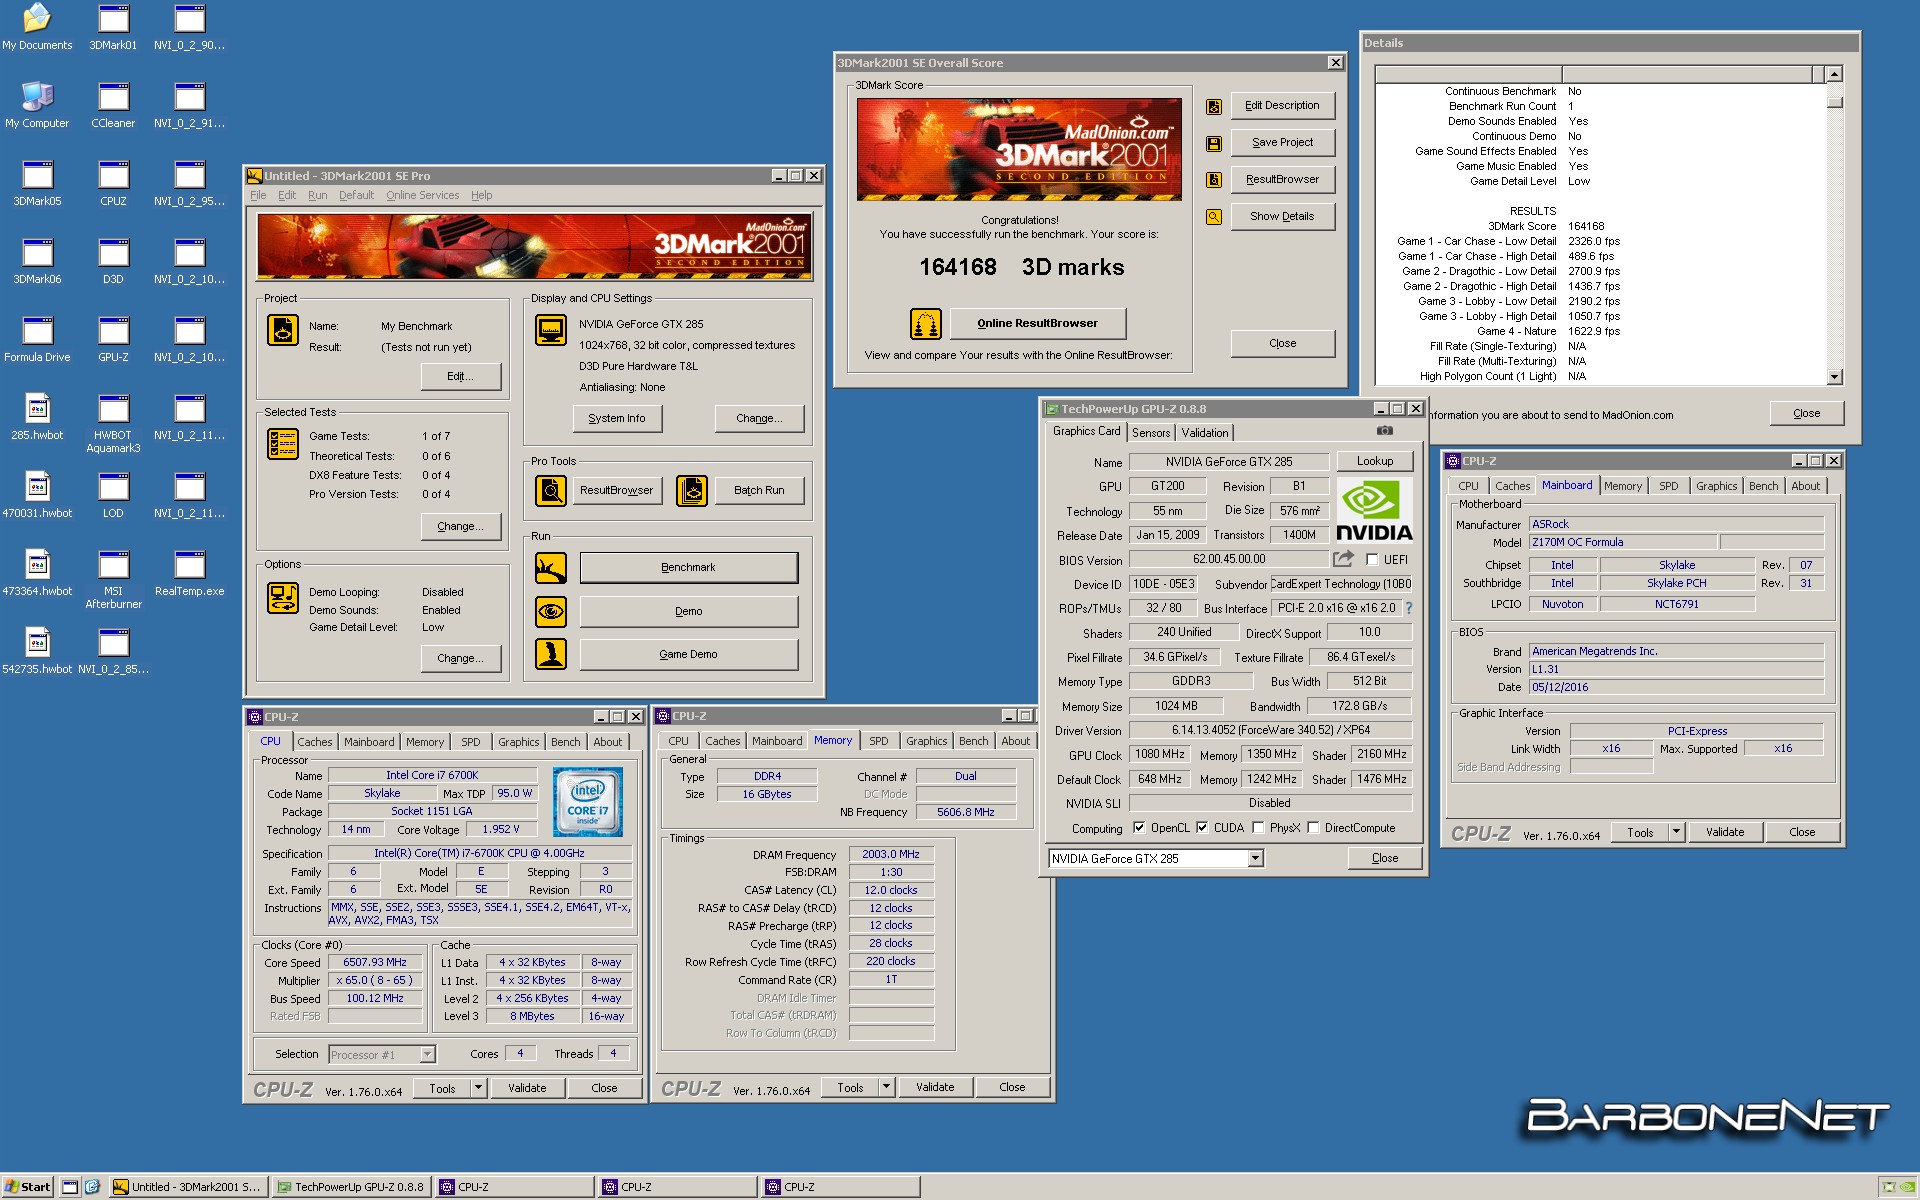Select the Untitled - 3DMark2001 taskbar item
The width and height of the screenshot is (1920, 1200).
pos(187,1187)
